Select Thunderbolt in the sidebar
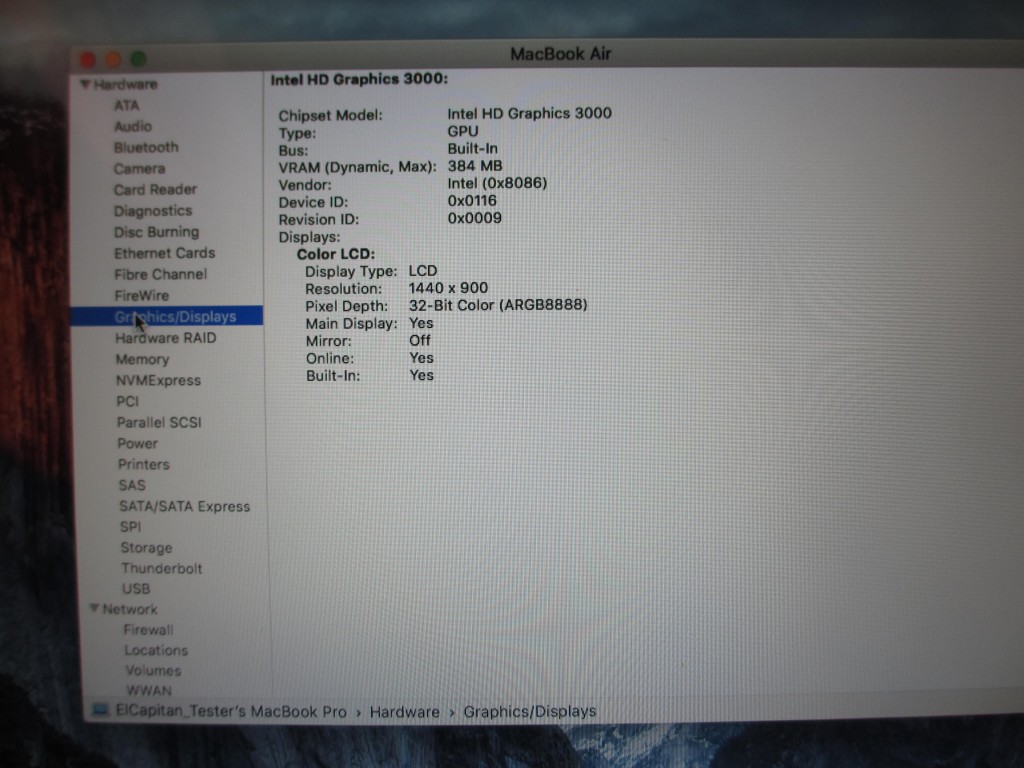The height and width of the screenshot is (768, 1024). [161, 568]
